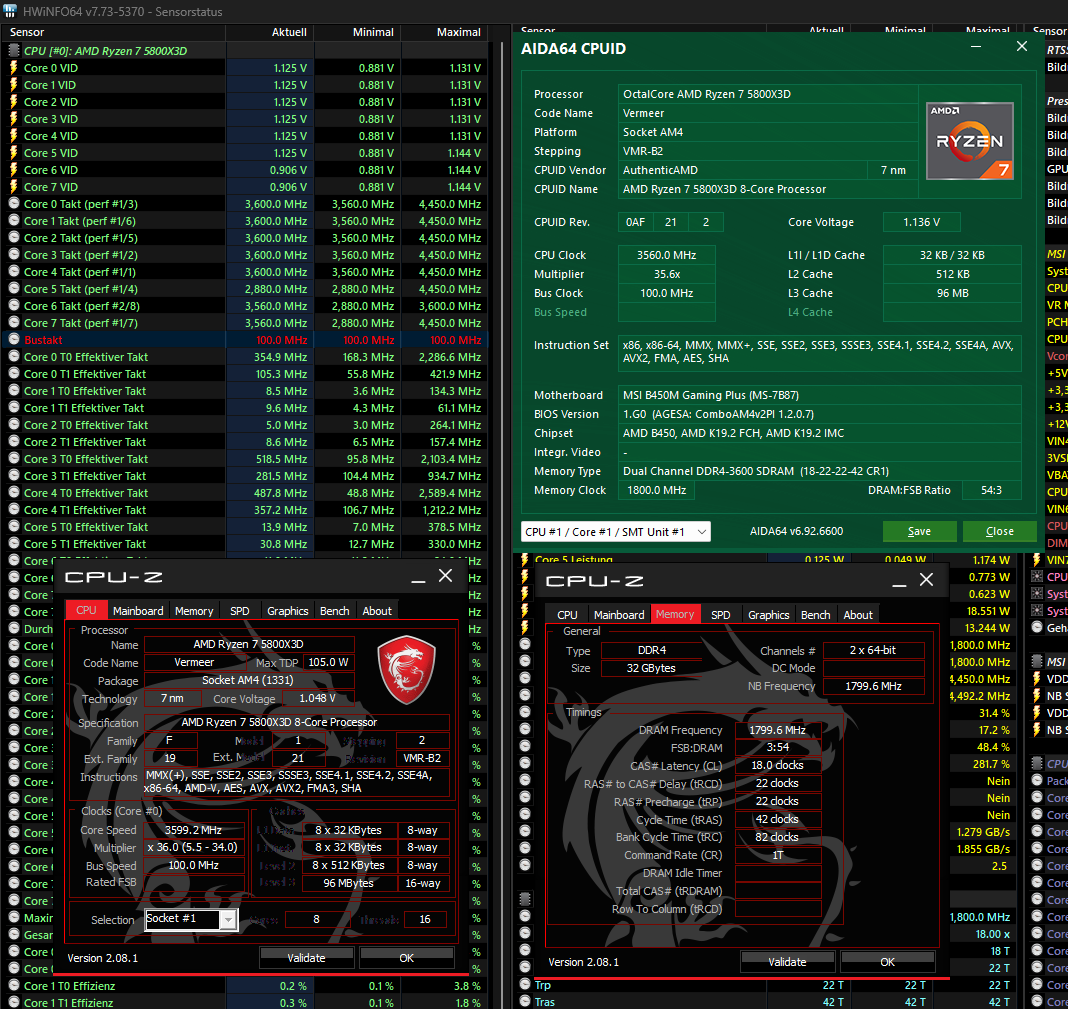
Task: Open SPD tab in right CPU-Z window
Action: (x=721, y=615)
